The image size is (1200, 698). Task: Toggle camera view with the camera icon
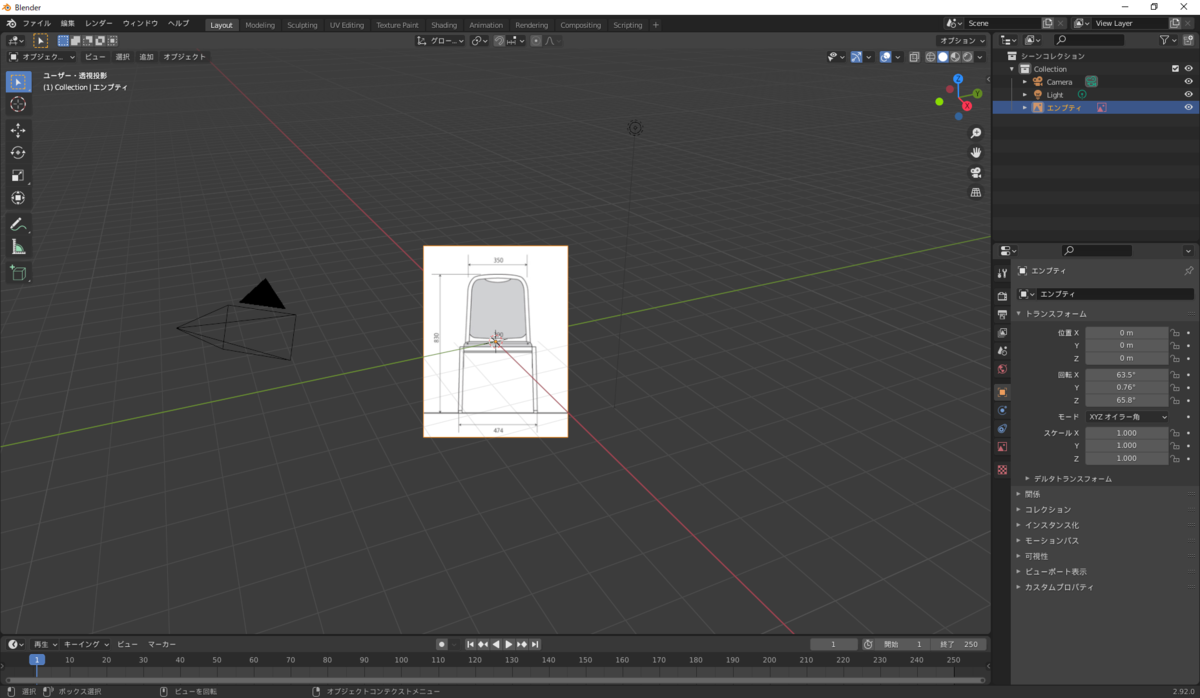coord(976,172)
